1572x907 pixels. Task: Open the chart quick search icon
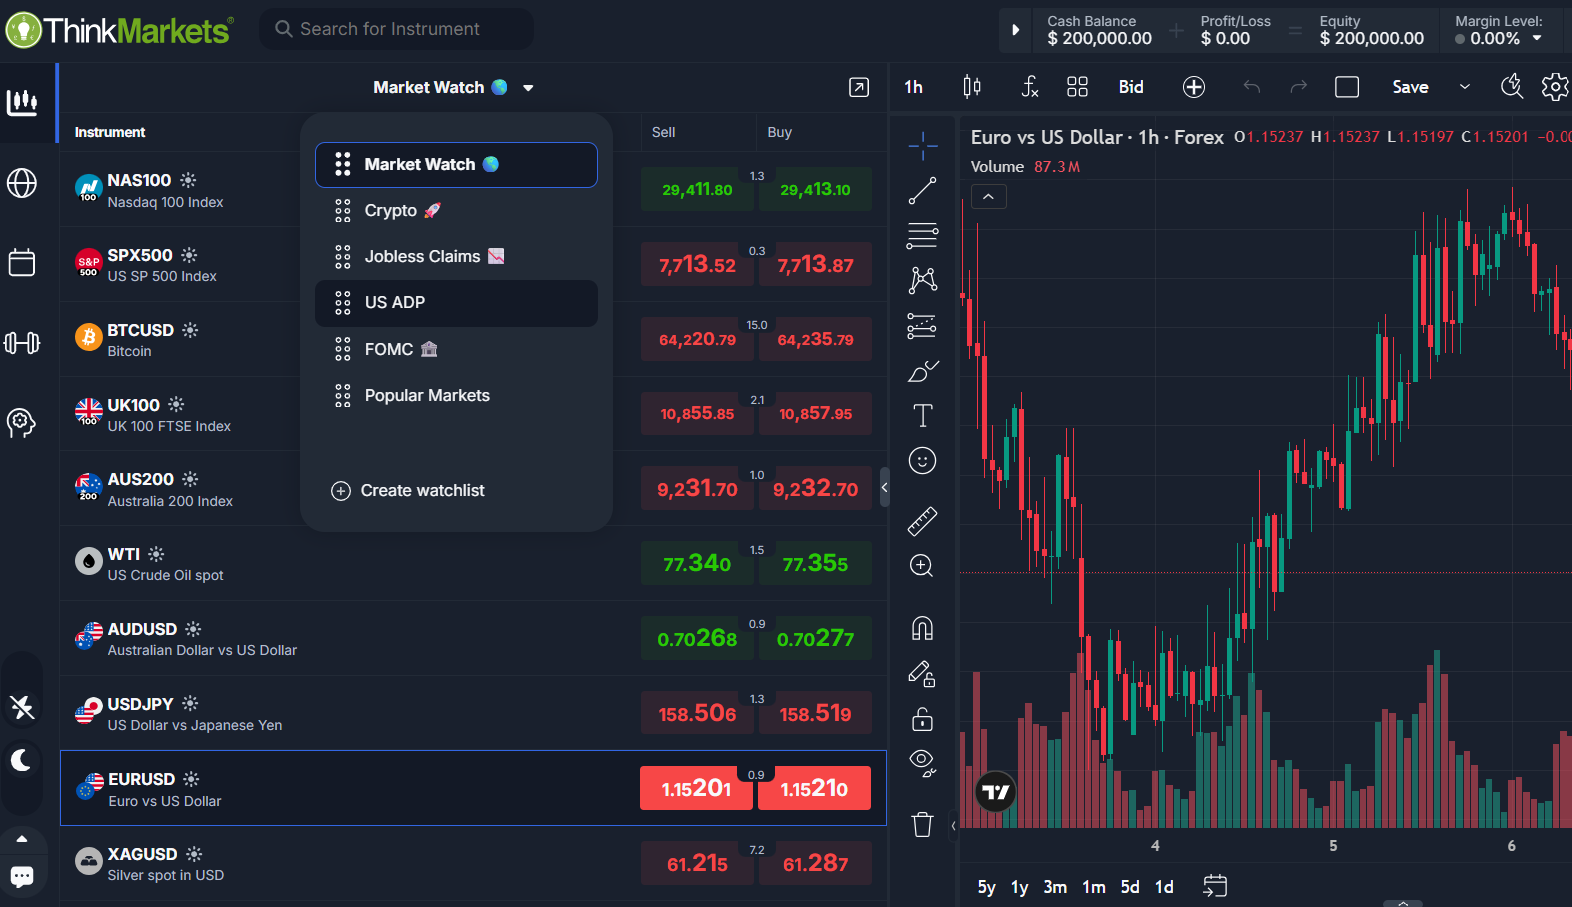[1512, 87]
